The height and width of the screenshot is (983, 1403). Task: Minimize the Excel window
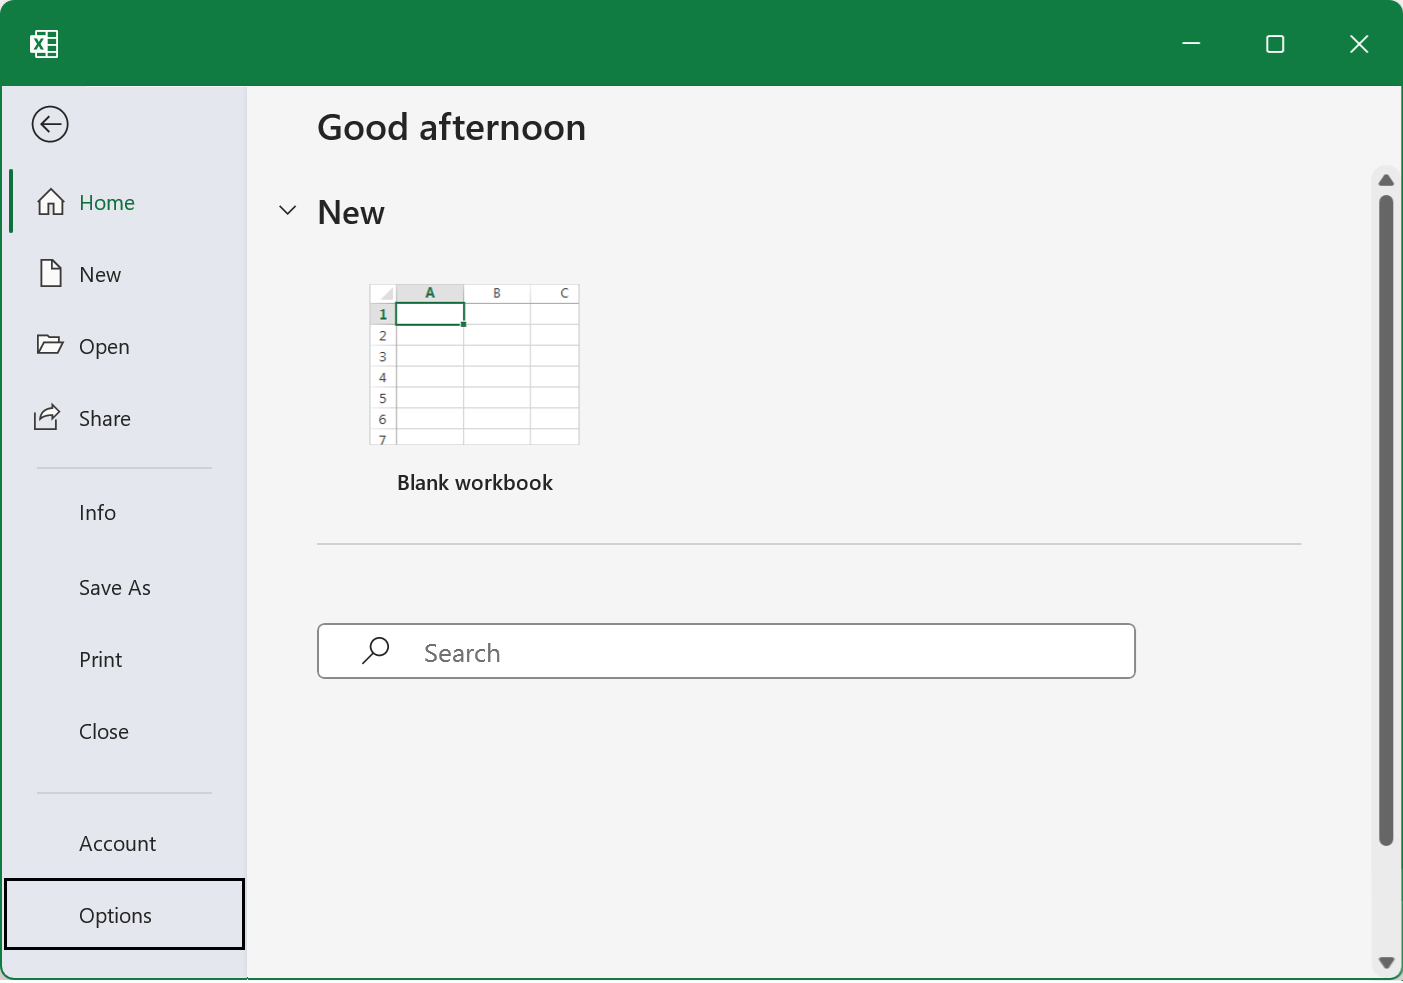tap(1191, 44)
